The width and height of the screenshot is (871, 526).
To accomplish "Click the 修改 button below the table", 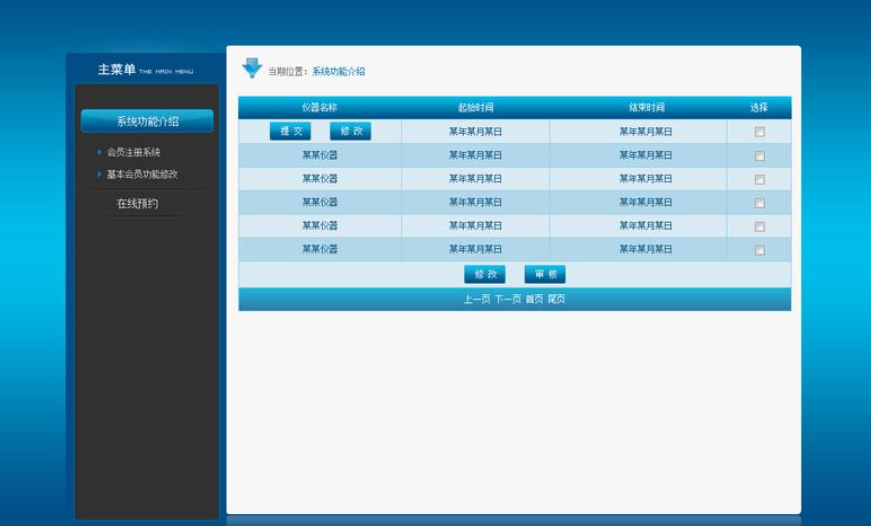I will pos(485,274).
